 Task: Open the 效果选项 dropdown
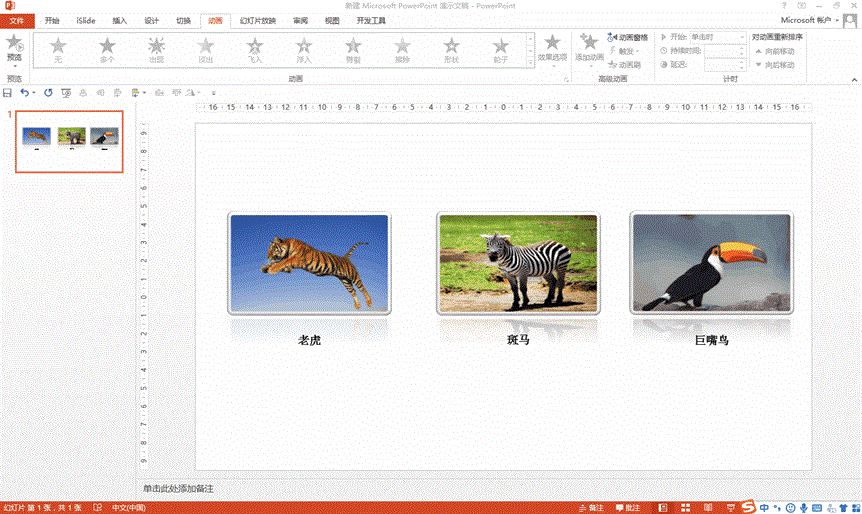(552, 49)
